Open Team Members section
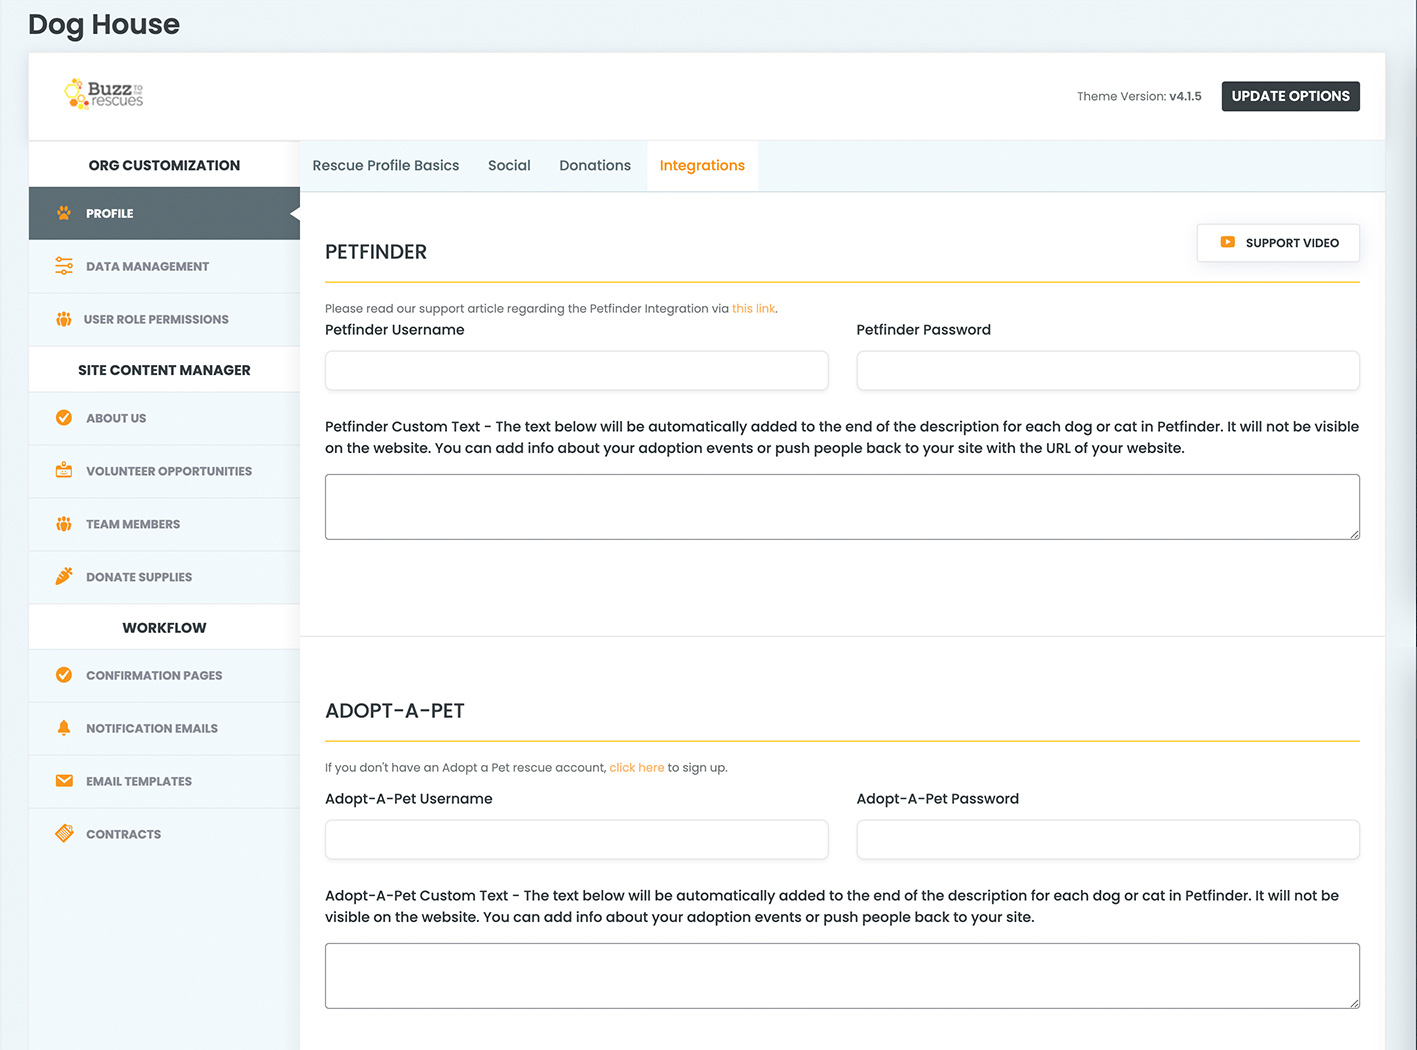Screen dimensions: 1417x1050 (x=164, y=524)
